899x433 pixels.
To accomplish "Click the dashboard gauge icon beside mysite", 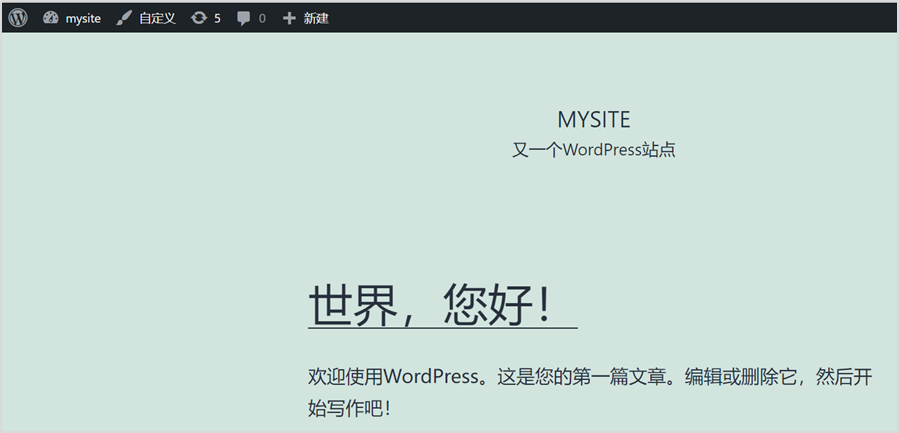I will (51, 18).
